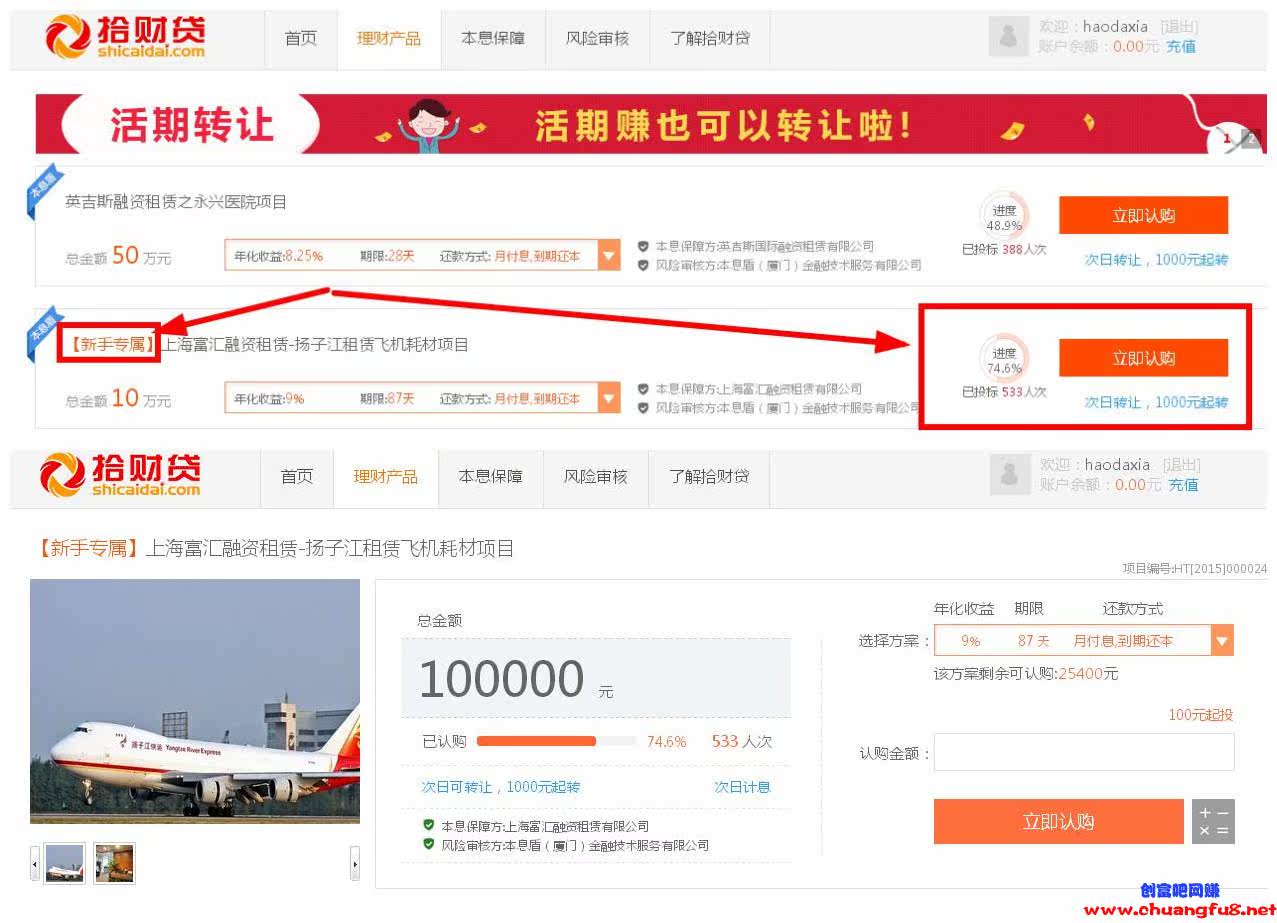Open the 8.25% 28天 plan combo box
This screenshot has width=1277, height=923.
[x=422, y=255]
